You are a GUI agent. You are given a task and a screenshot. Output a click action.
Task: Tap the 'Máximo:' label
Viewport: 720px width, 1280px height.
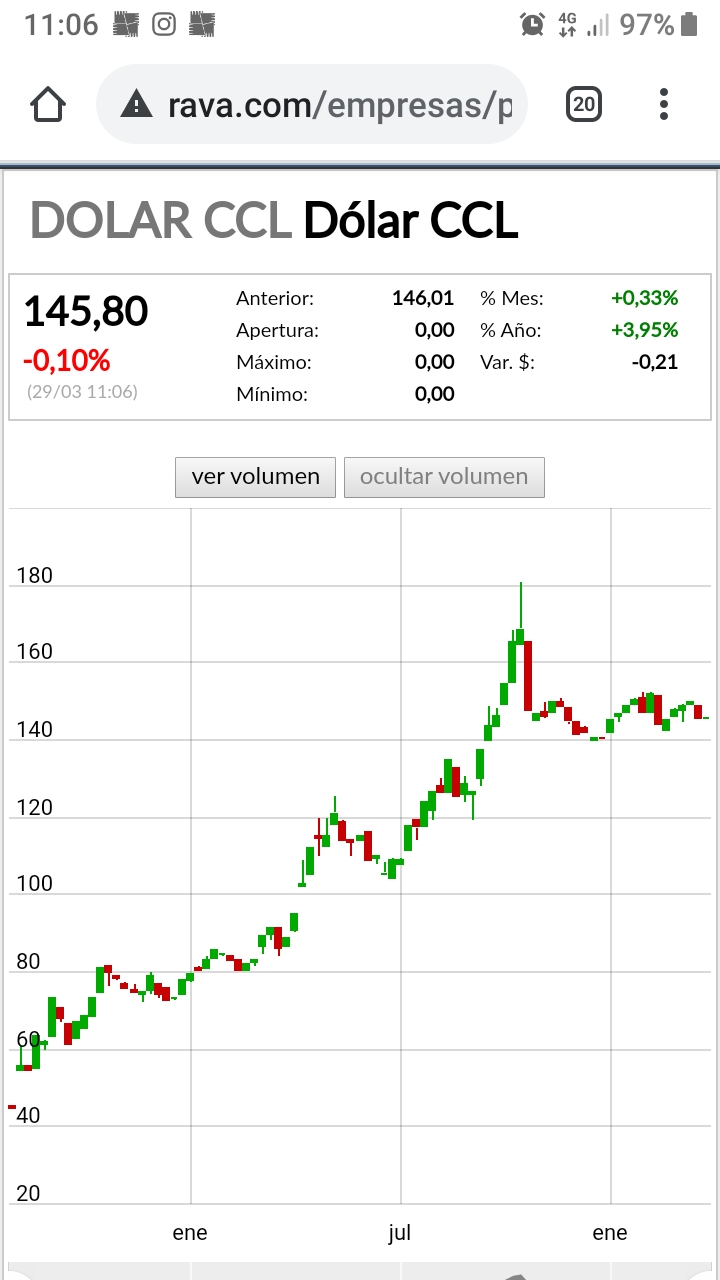[273, 362]
